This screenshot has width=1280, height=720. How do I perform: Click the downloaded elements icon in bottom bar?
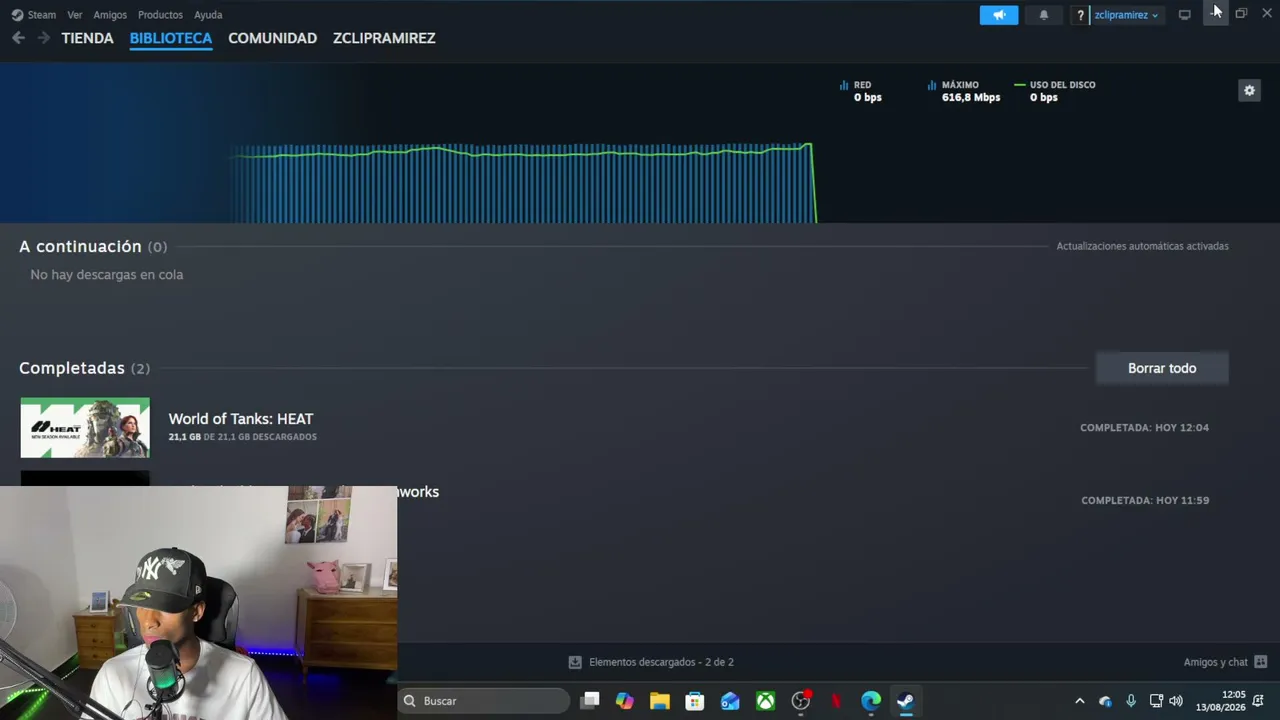(x=575, y=662)
